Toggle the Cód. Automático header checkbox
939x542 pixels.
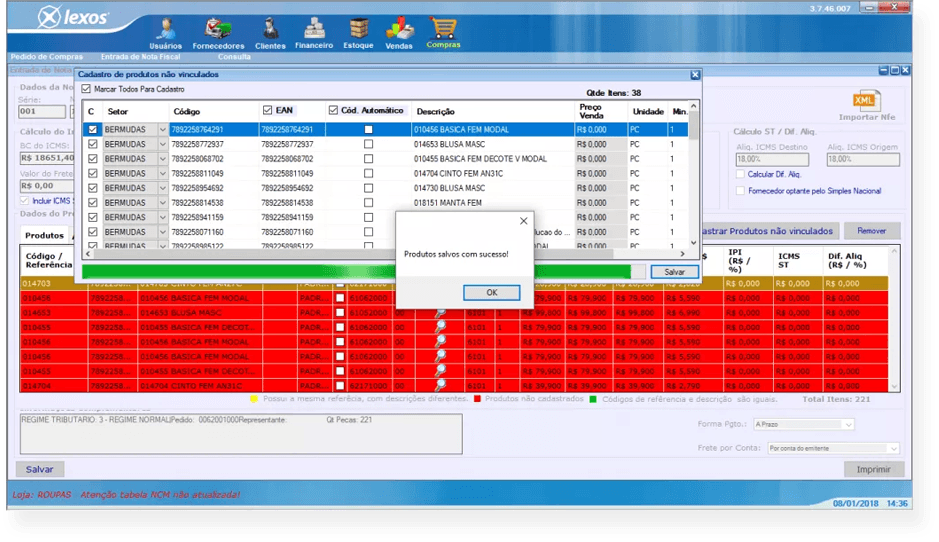[x=333, y=110]
